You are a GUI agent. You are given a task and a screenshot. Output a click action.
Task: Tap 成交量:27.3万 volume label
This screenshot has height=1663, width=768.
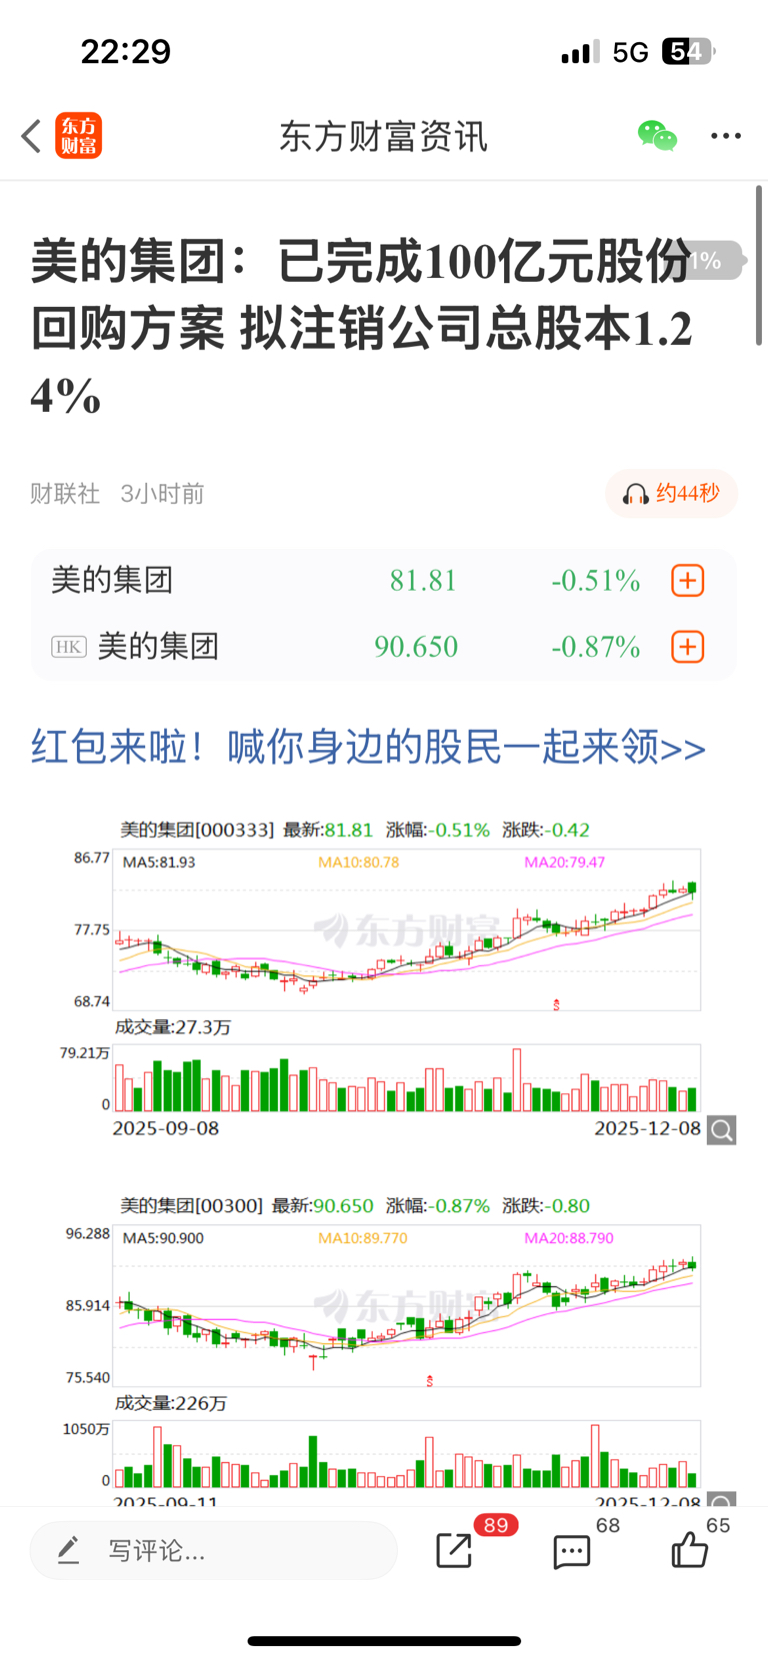(x=172, y=1027)
